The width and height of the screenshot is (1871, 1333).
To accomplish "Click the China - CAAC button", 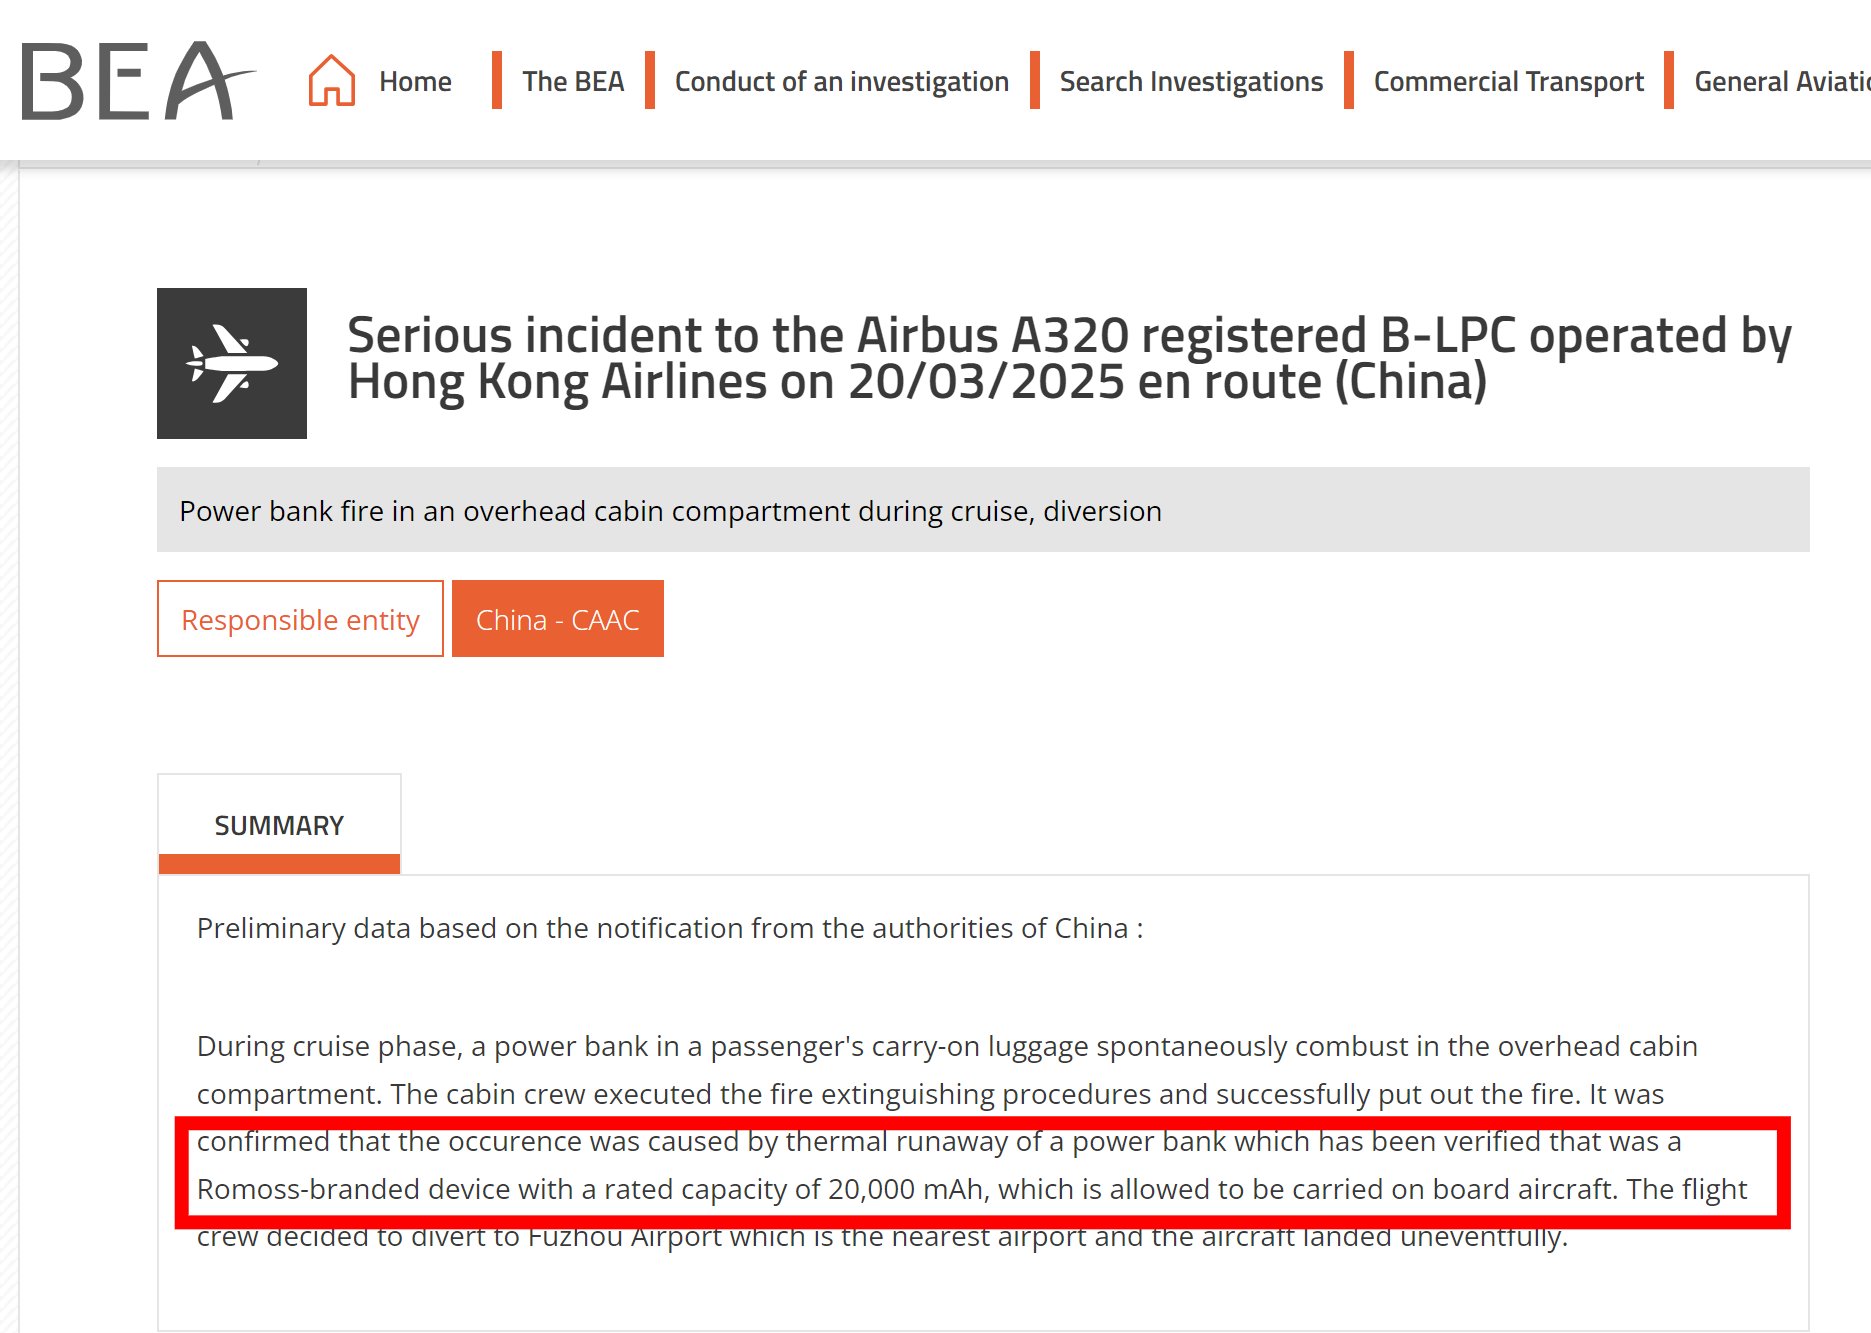I will [x=557, y=619].
